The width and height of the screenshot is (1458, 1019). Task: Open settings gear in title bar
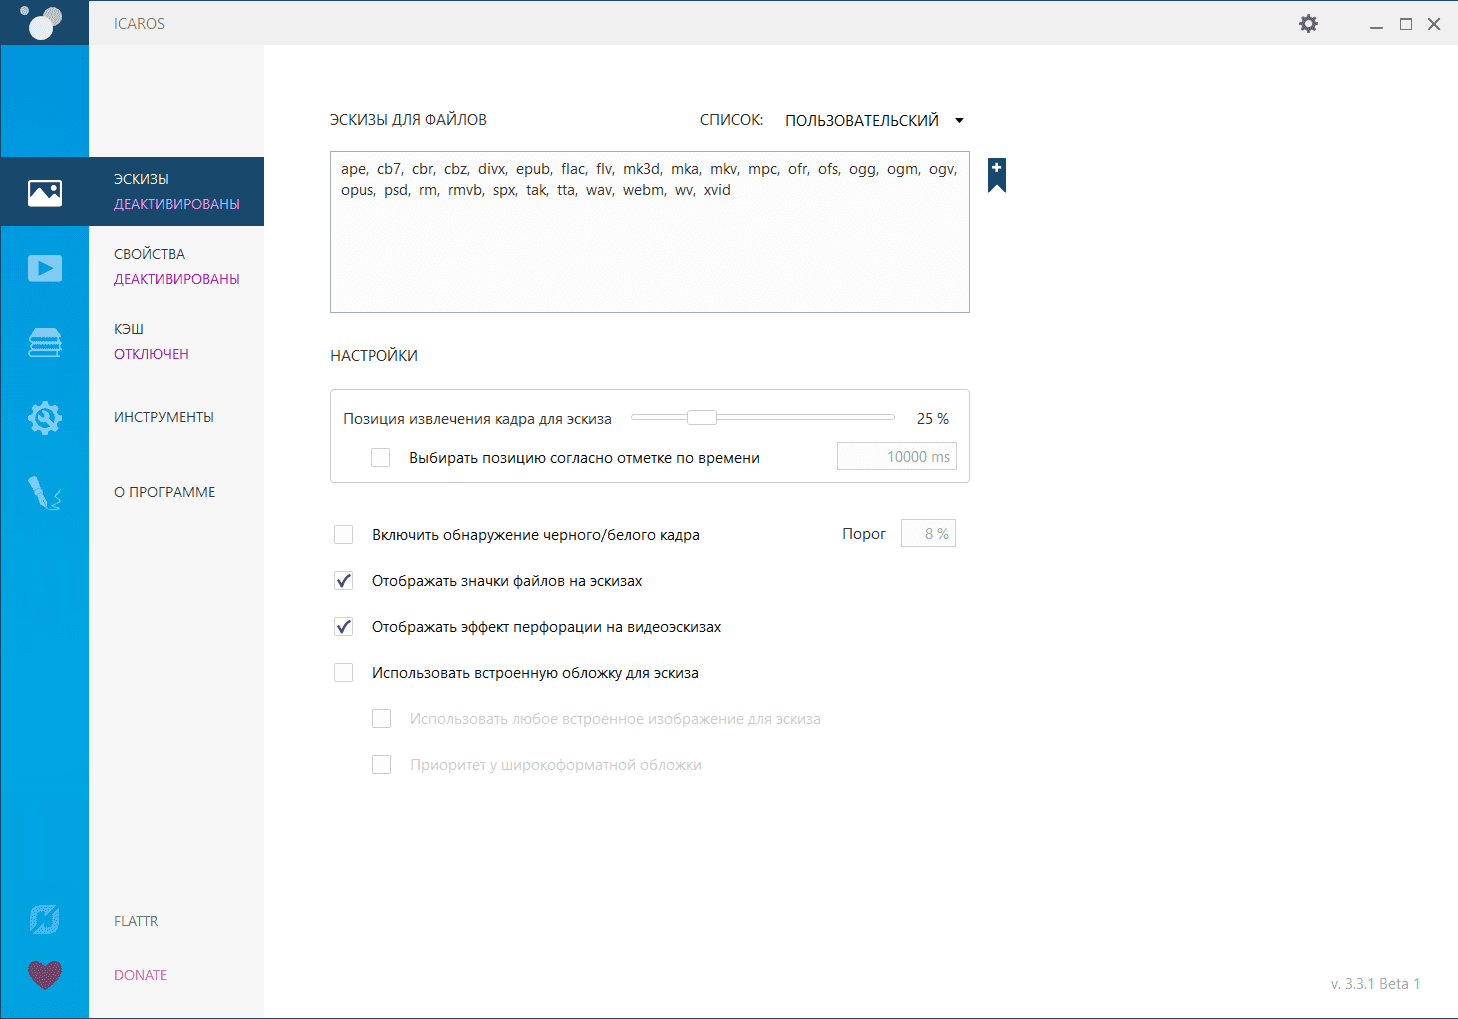click(x=1308, y=23)
